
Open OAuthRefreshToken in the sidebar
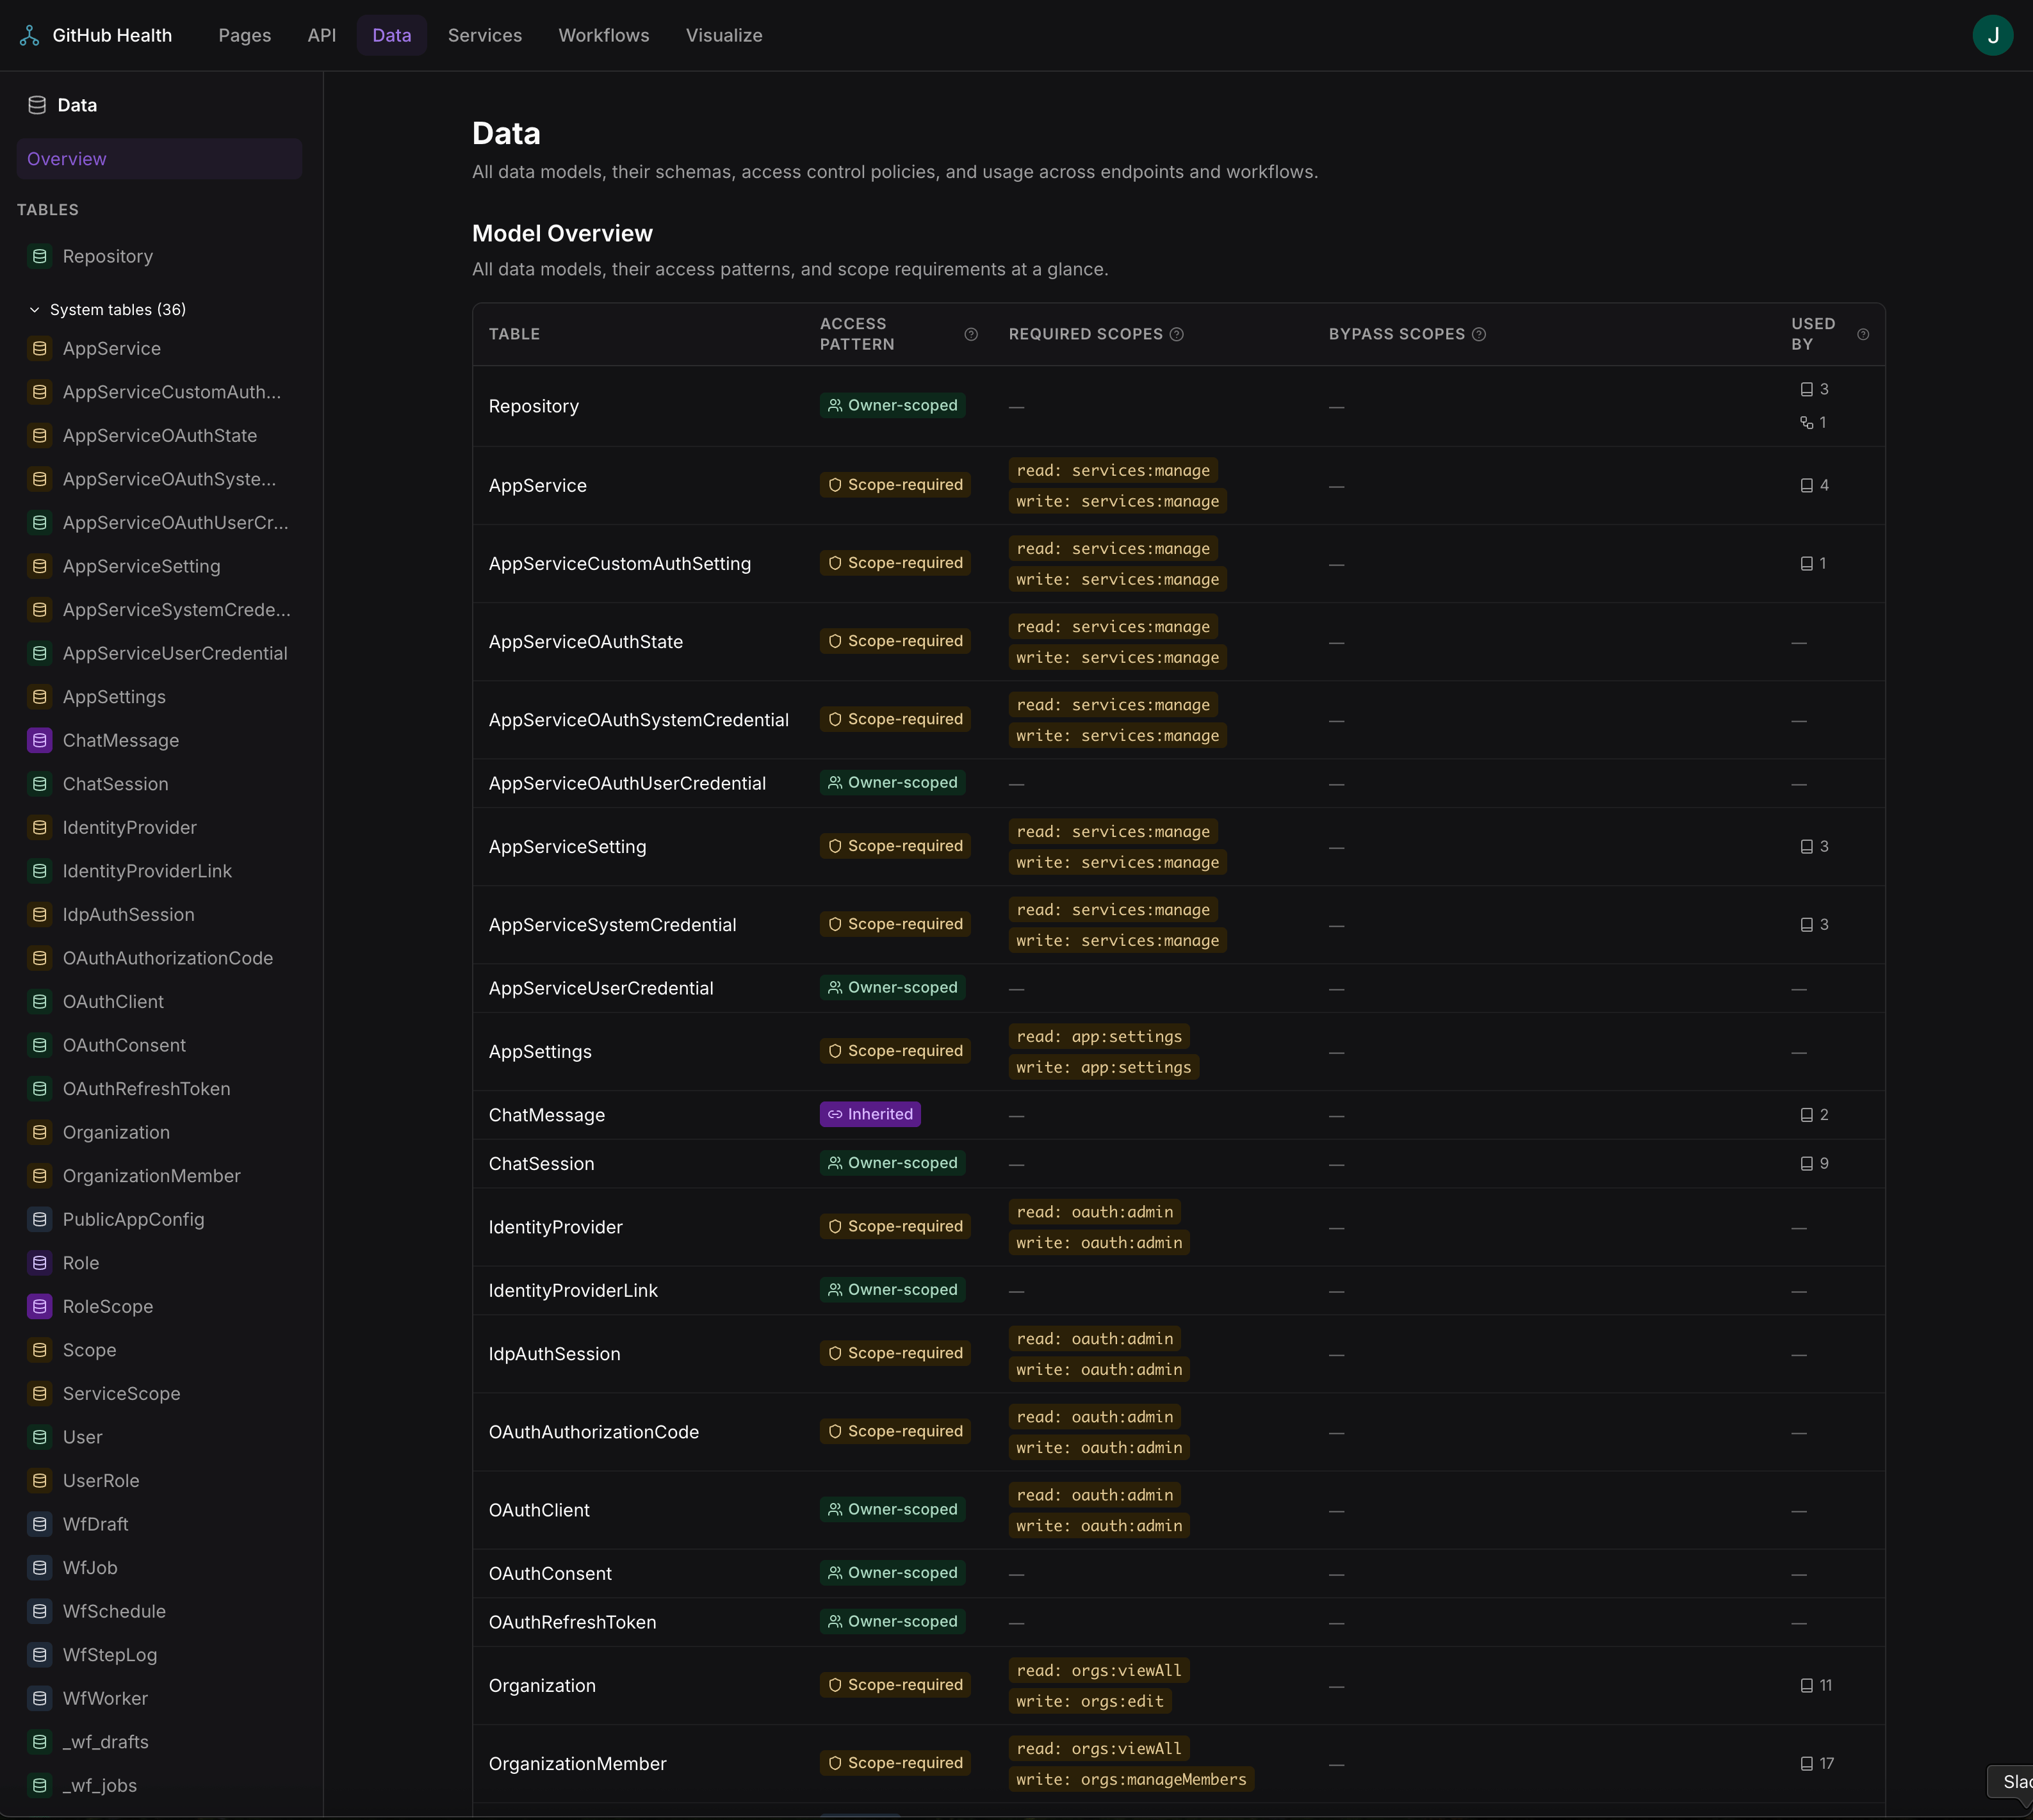[x=159, y=1088]
